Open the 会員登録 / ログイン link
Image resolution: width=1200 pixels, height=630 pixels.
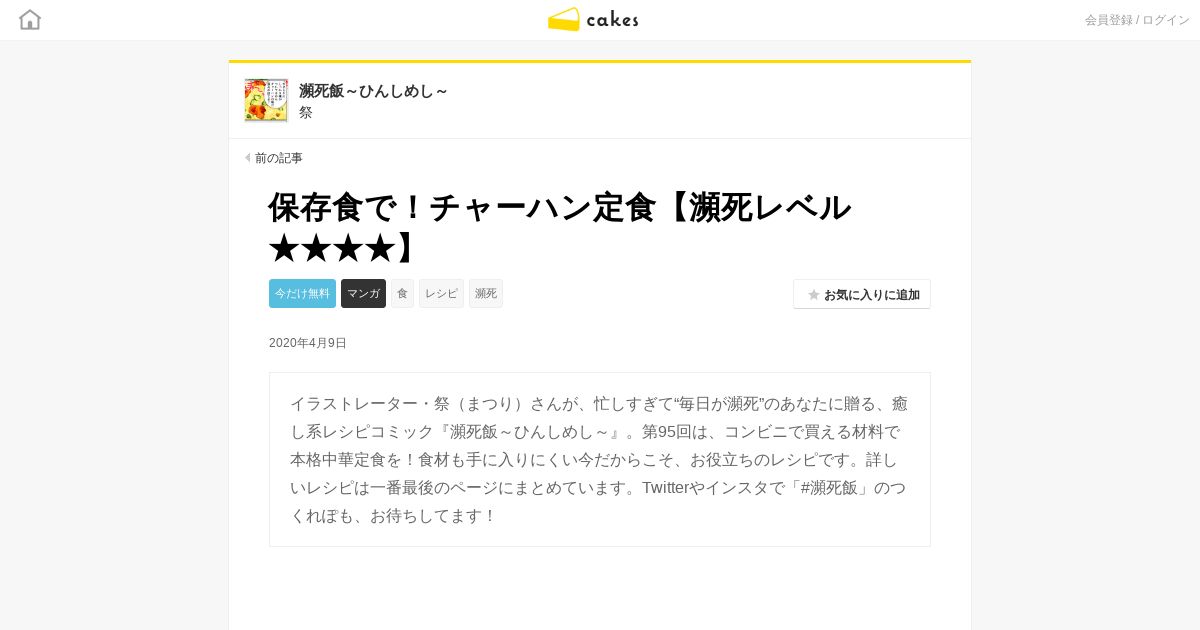[x=1137, y=20]
